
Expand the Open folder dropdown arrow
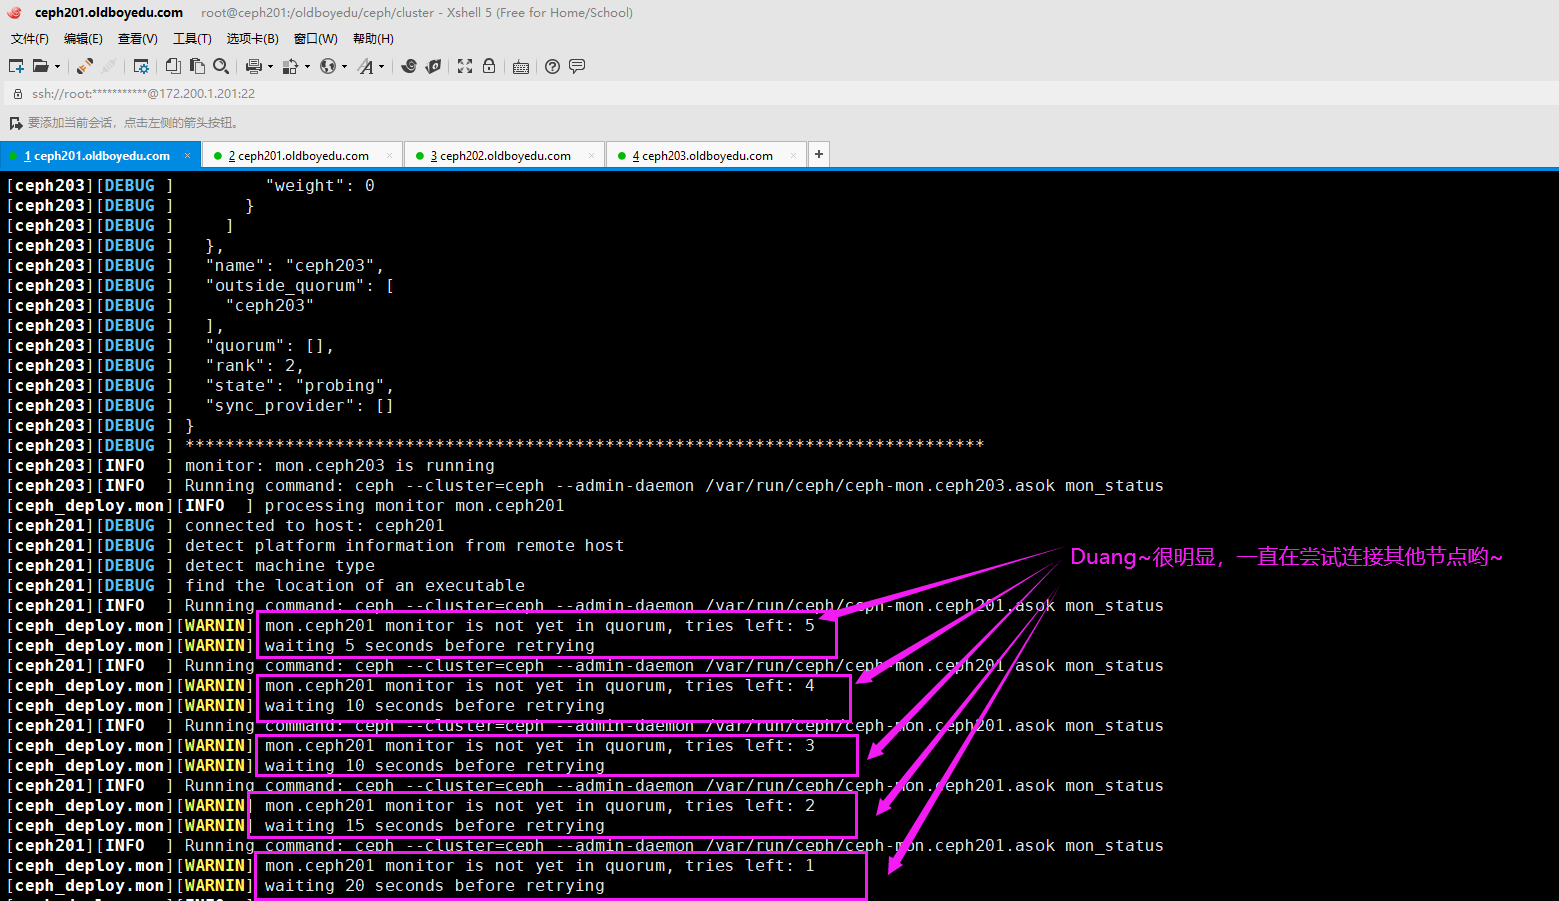(57, 67)
